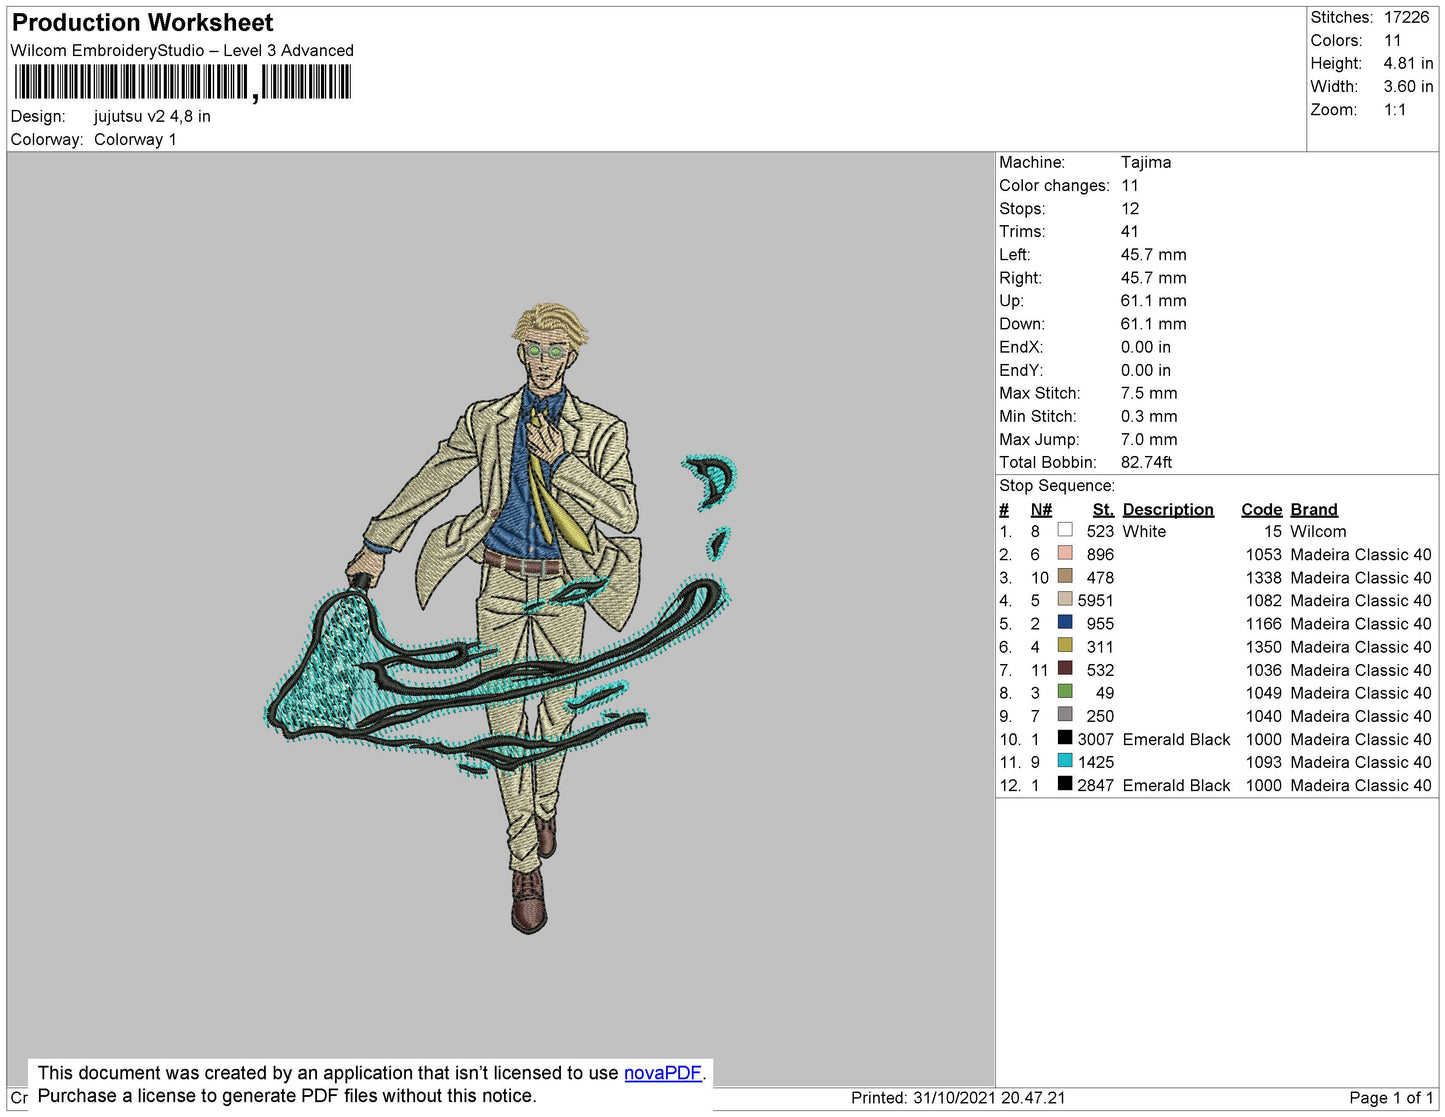Select the green swatch for code 1049
The width and height of the screenshot is (1445, 1117).
pos(1065,691)
